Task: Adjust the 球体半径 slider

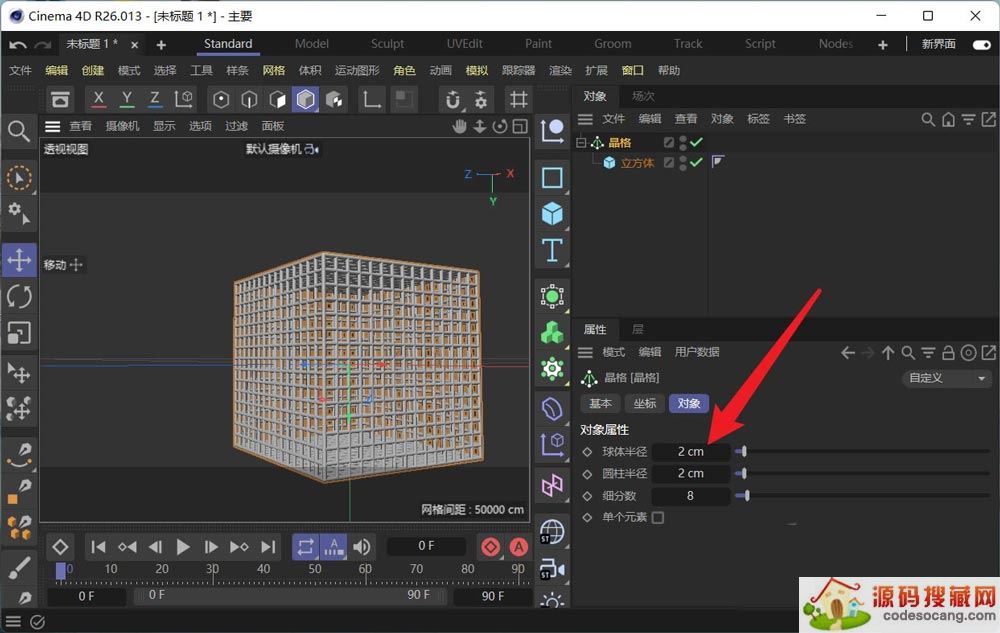Action: coord(743,452)
